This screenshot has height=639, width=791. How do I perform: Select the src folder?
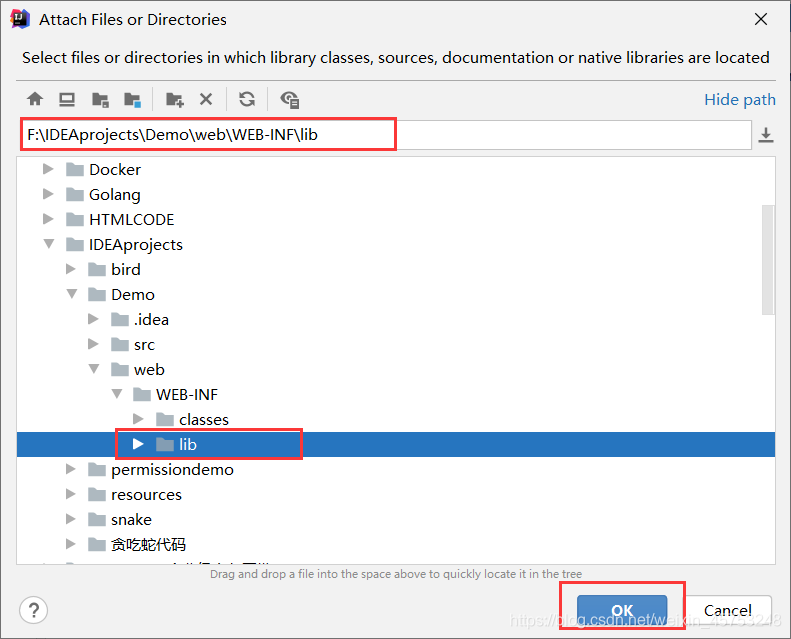pyautogui.click(x=133, y=344)
